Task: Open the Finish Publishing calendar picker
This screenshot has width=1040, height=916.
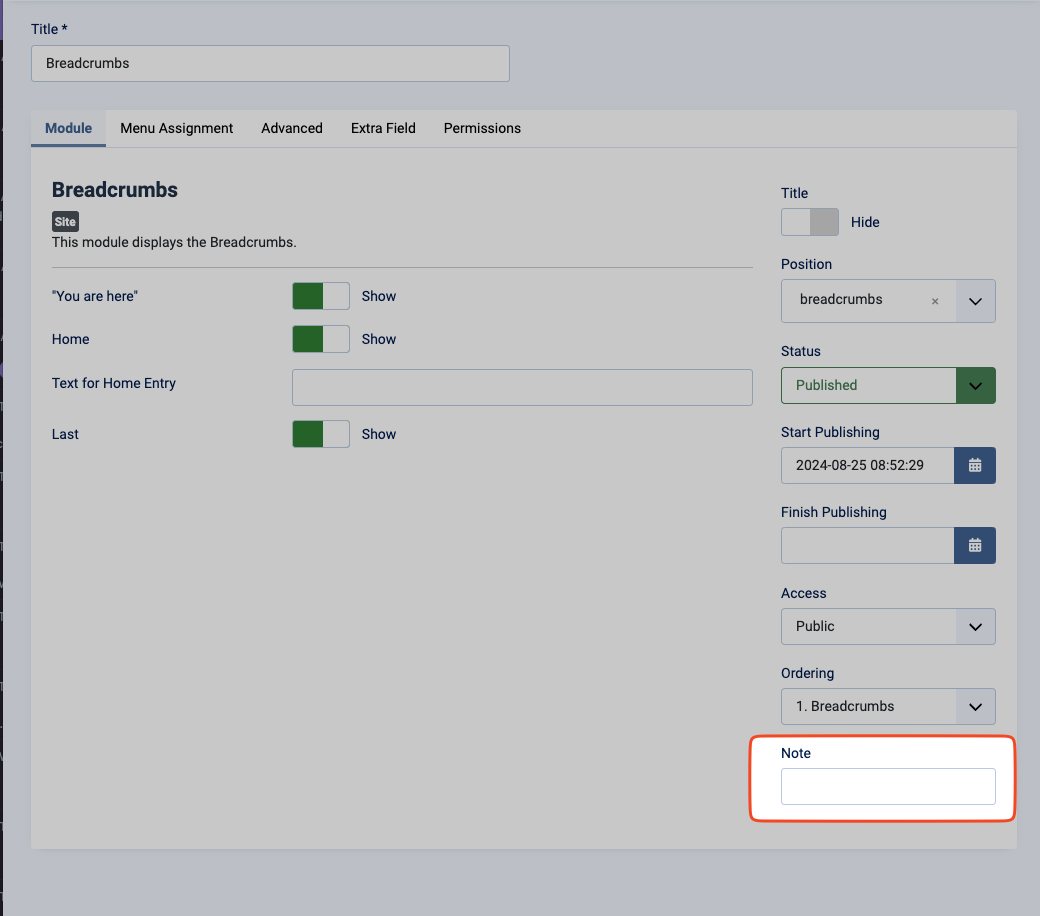Action: click(975, 546)
